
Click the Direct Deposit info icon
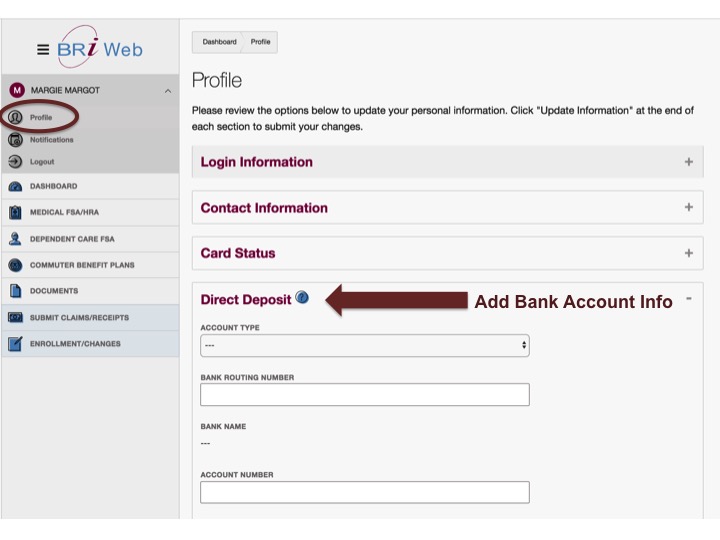(x=302, y=298)
